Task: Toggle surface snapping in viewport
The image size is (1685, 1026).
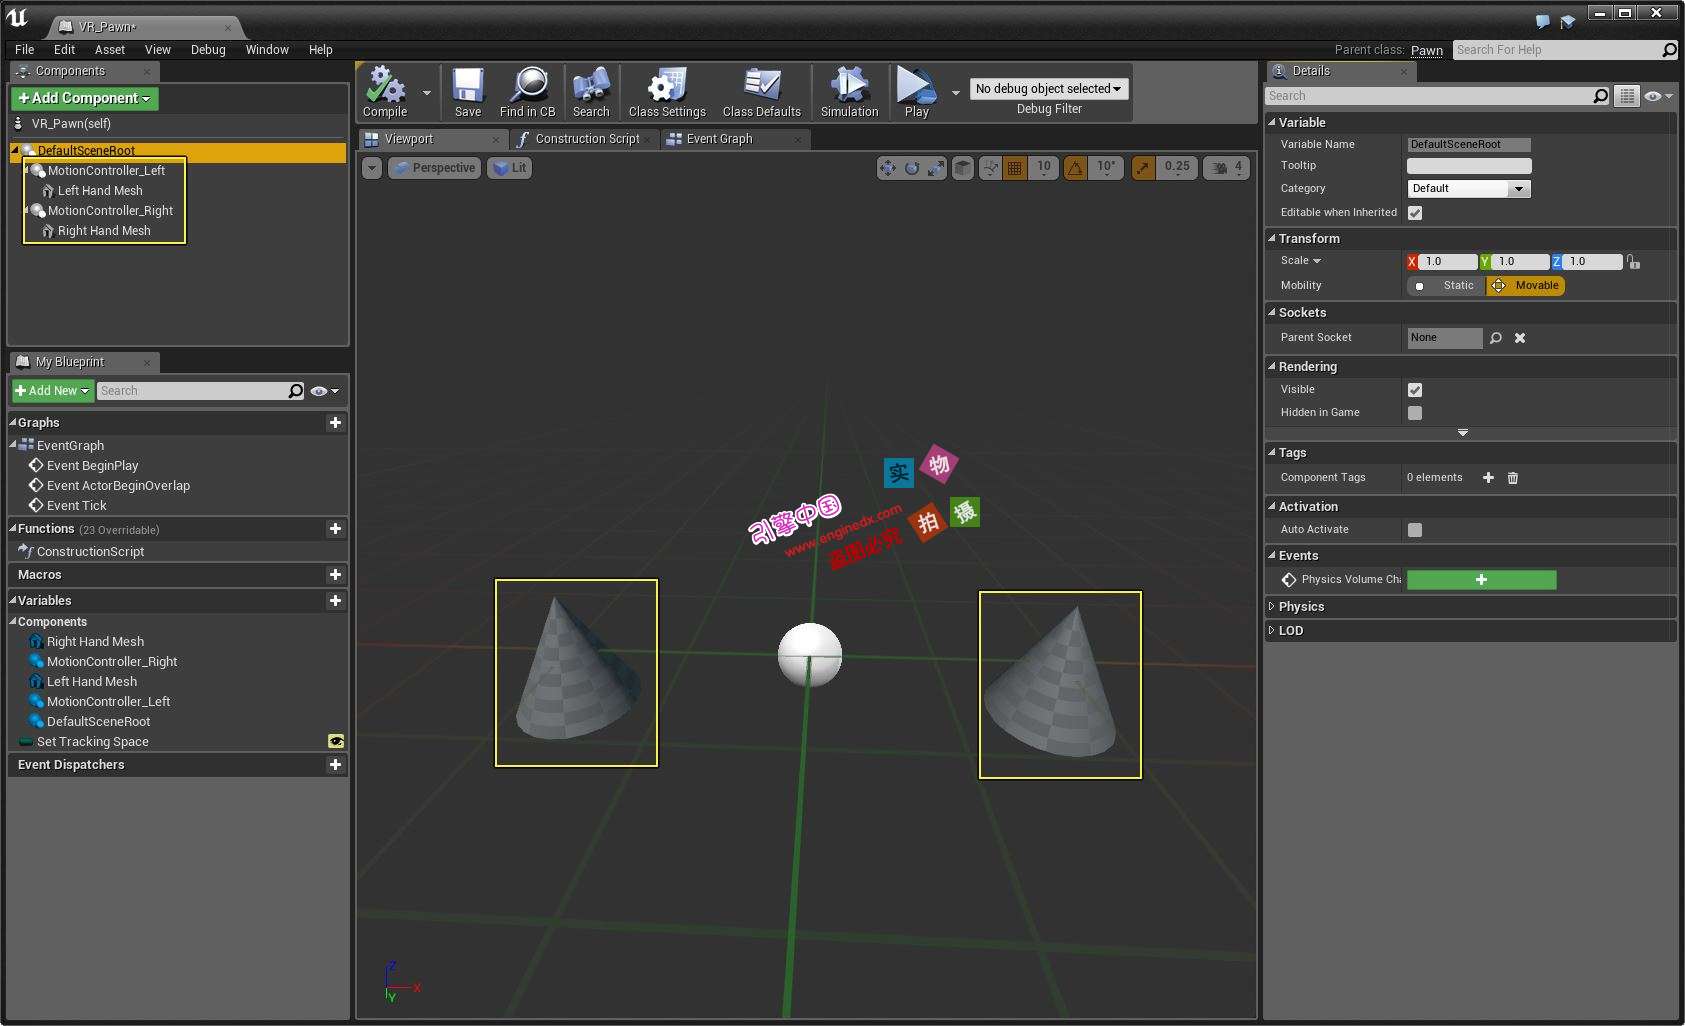Action: click(x=990, y=168)
